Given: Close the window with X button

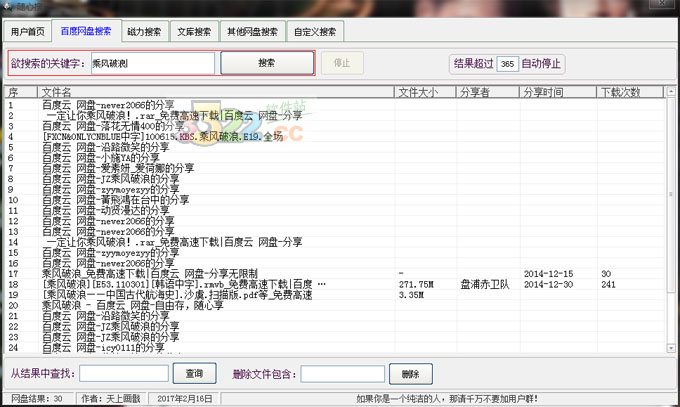Looking at the screenshot, I should pyautogui.click(x=662, y=3).
